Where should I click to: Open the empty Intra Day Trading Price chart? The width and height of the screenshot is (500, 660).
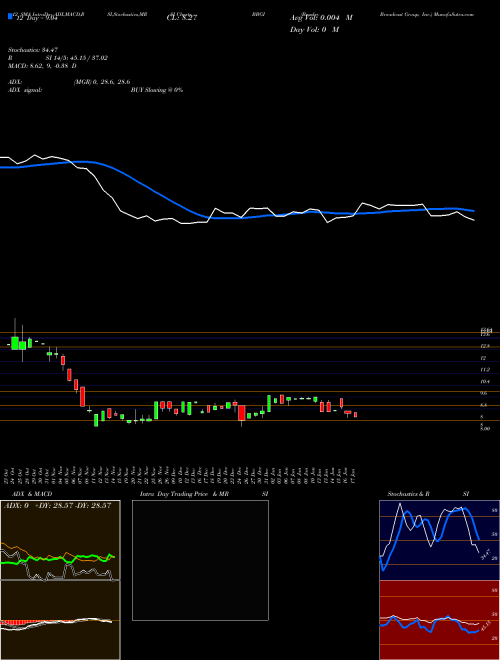200,560
